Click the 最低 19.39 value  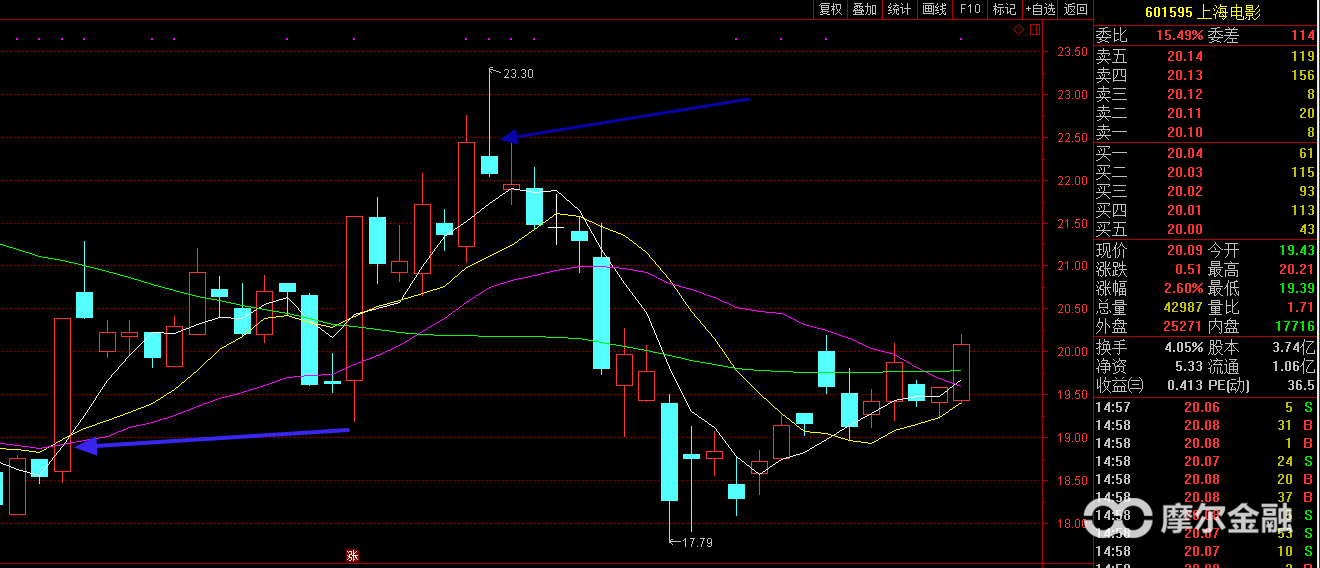pyautogui.click(x=1298, y=288)
